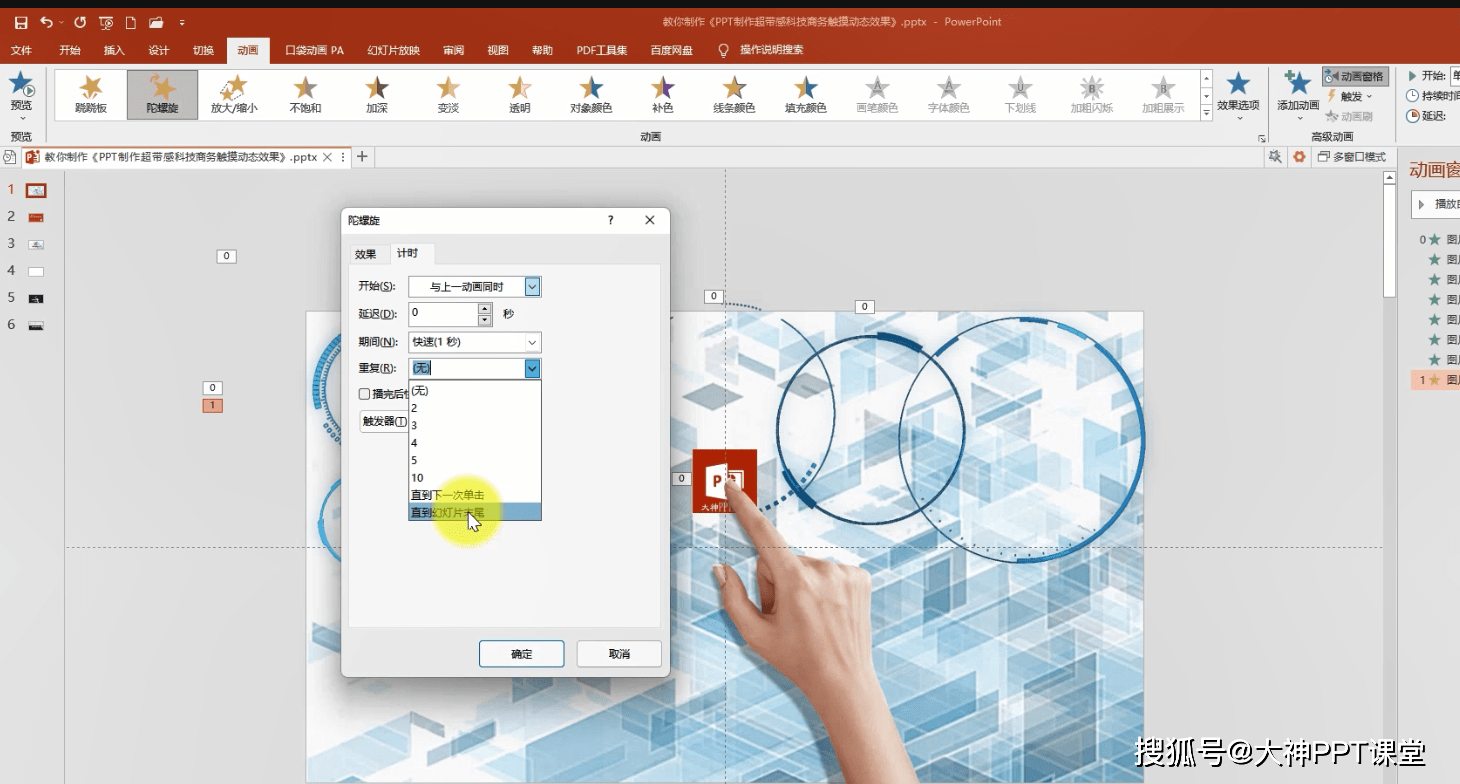Toggle the 动画窗格 animation pane
The image size is (1460, 784).
click(1355, 76)
